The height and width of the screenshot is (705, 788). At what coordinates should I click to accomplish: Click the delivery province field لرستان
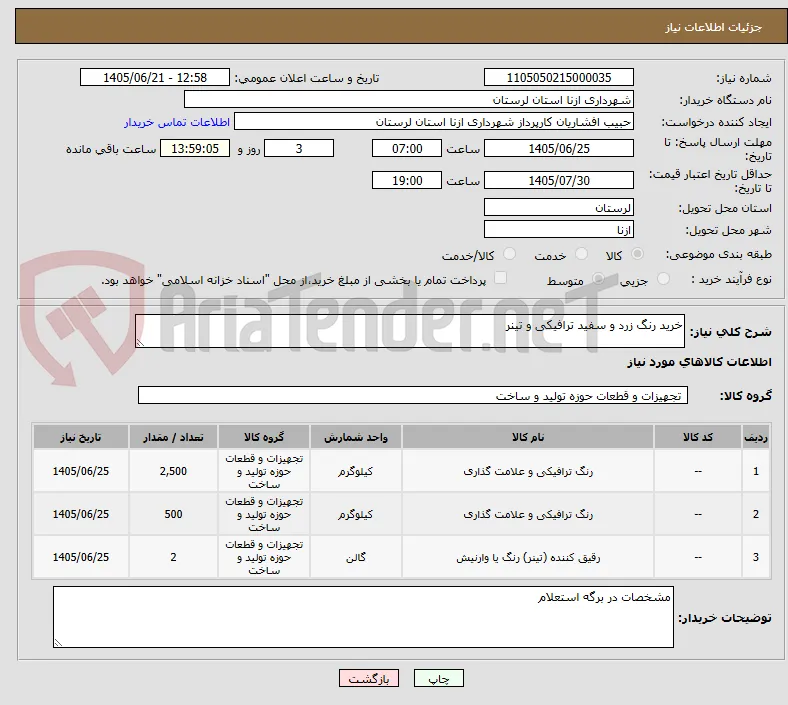click(x=558, y=208)
